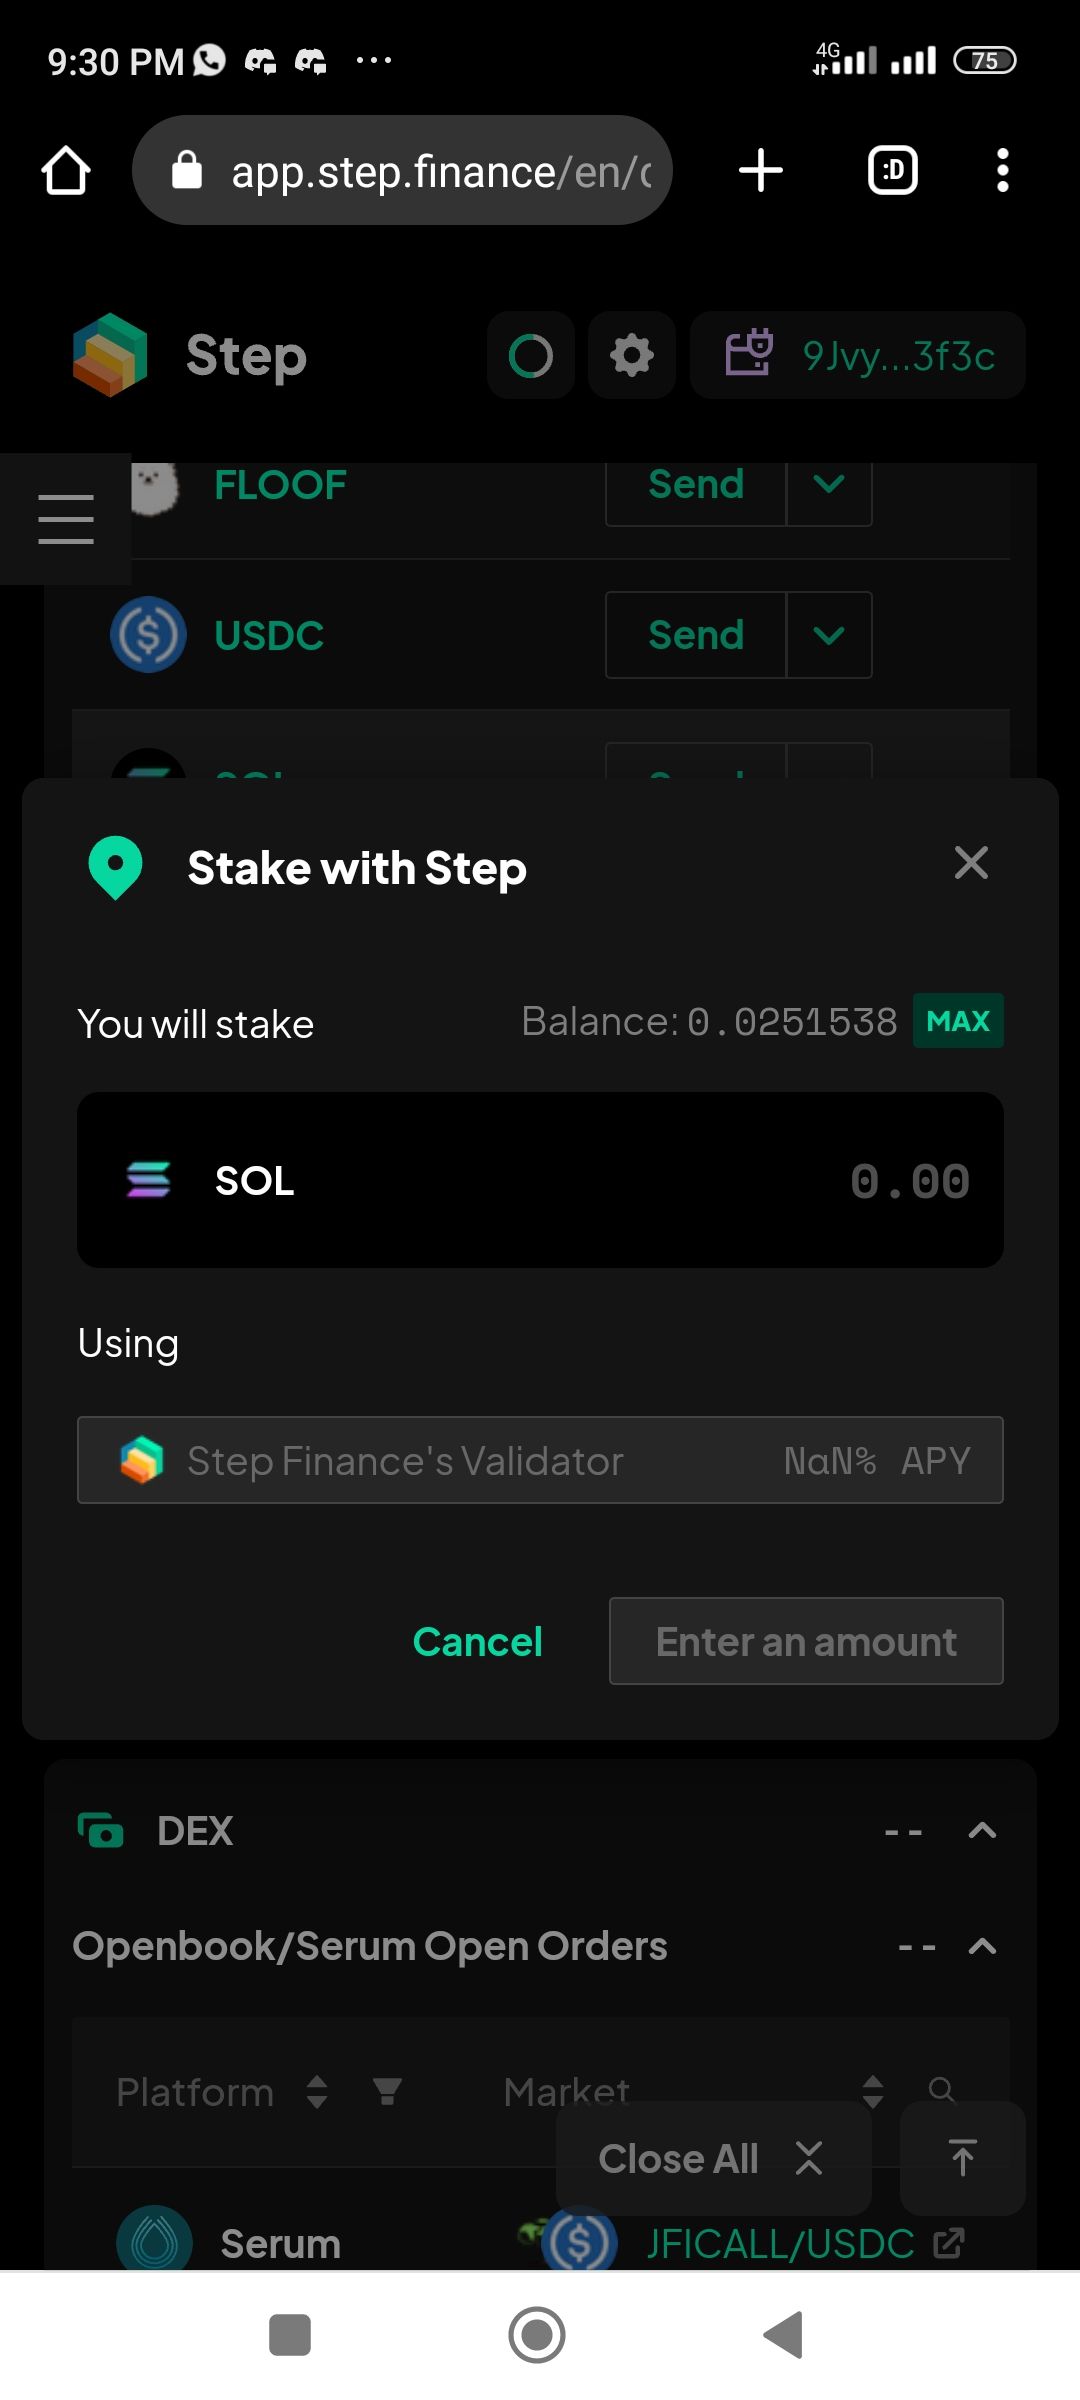Screen dimensions: 1080x2400
Task: Toggle Platform column sort arrows
Action: click(x=317, y=2091)
